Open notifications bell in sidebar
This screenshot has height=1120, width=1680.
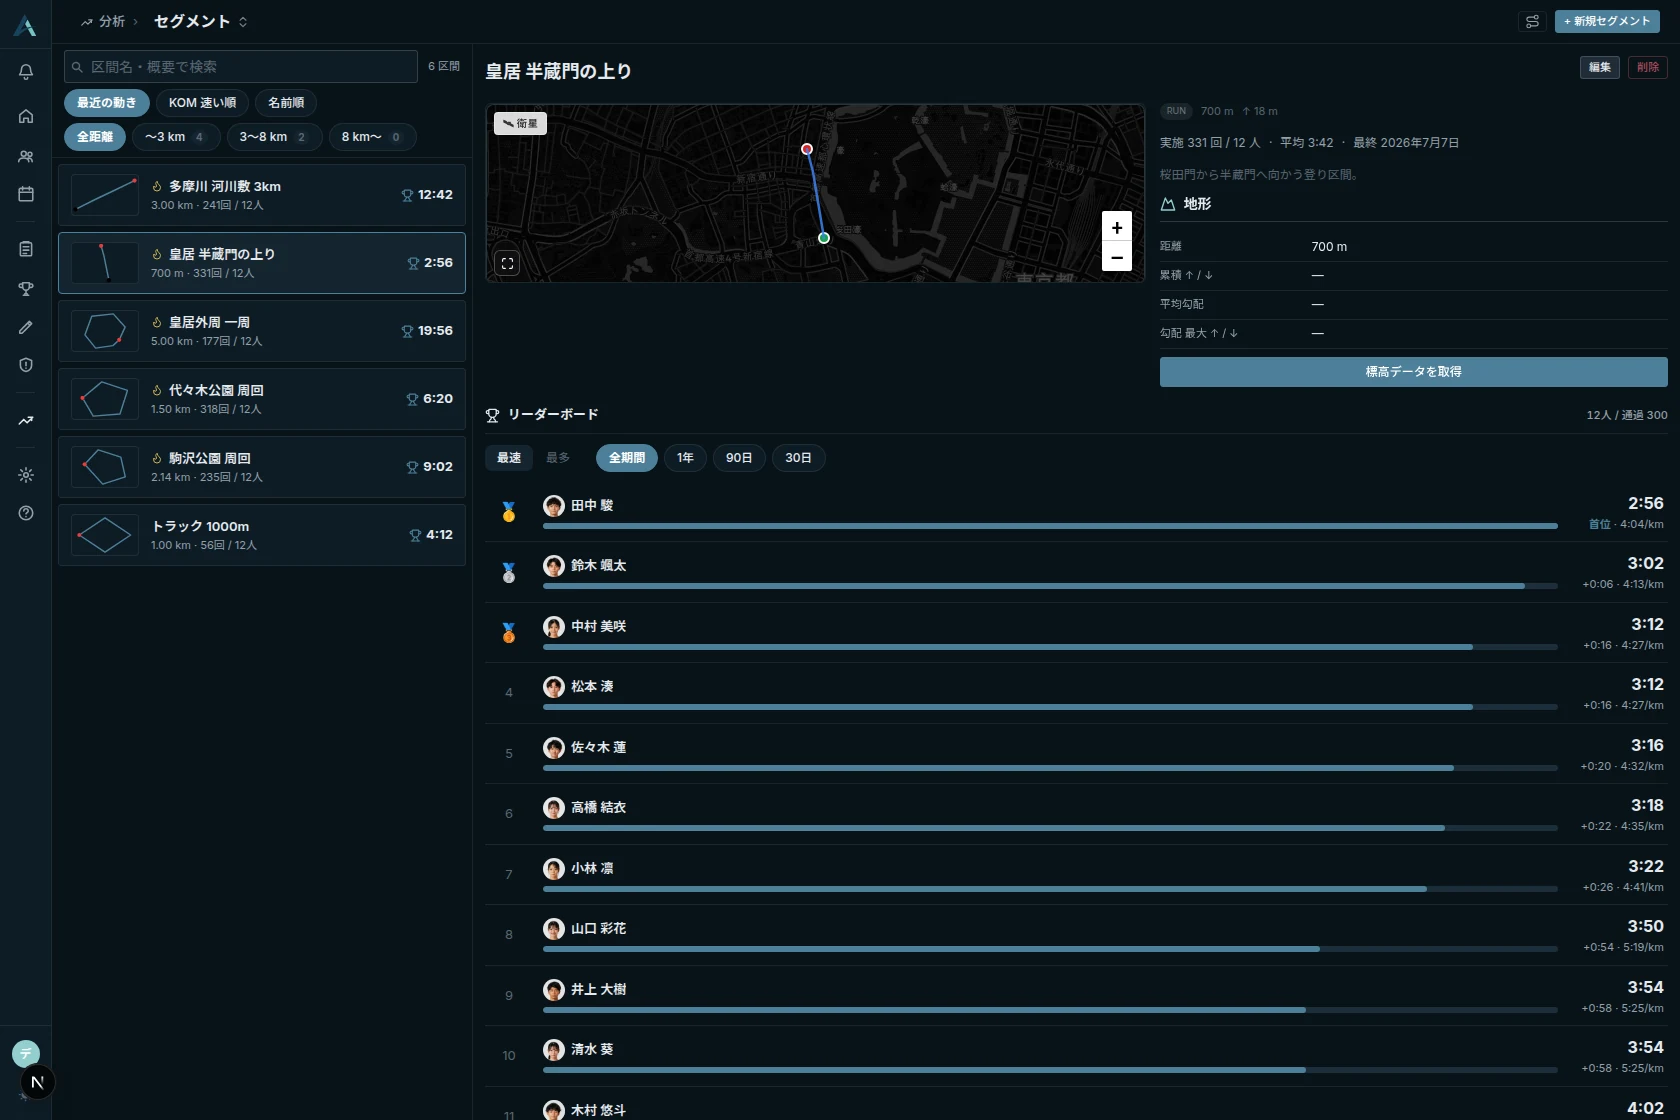click(26, 72)
